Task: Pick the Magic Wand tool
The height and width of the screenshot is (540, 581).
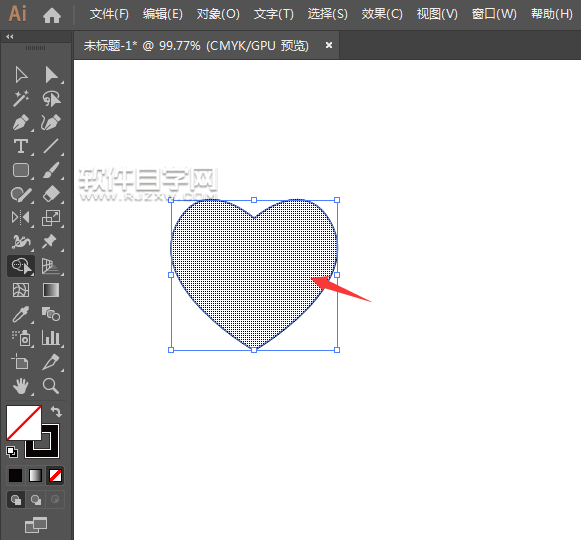Action: pyautogui.click(x=21, y=99)
